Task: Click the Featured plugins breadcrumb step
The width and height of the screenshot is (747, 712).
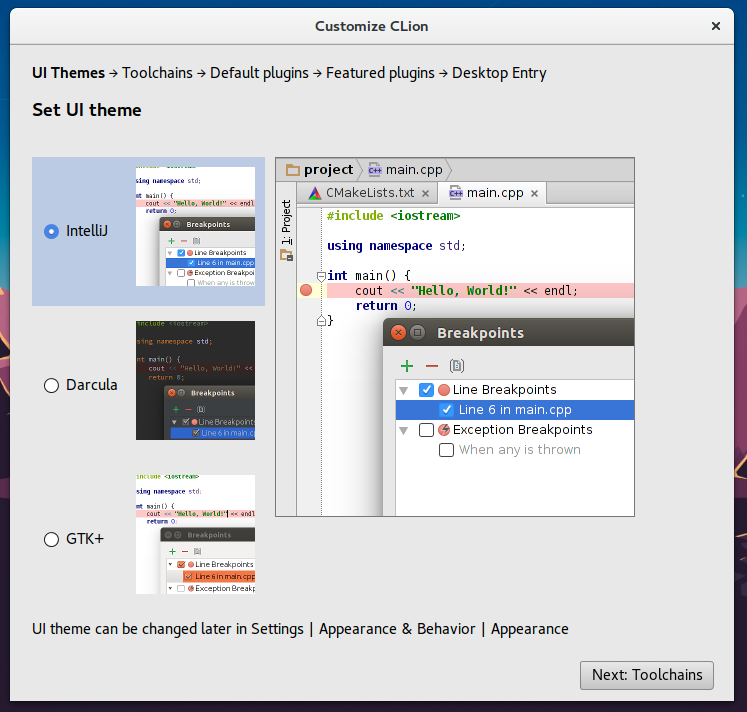Action: tap(380, 73)
